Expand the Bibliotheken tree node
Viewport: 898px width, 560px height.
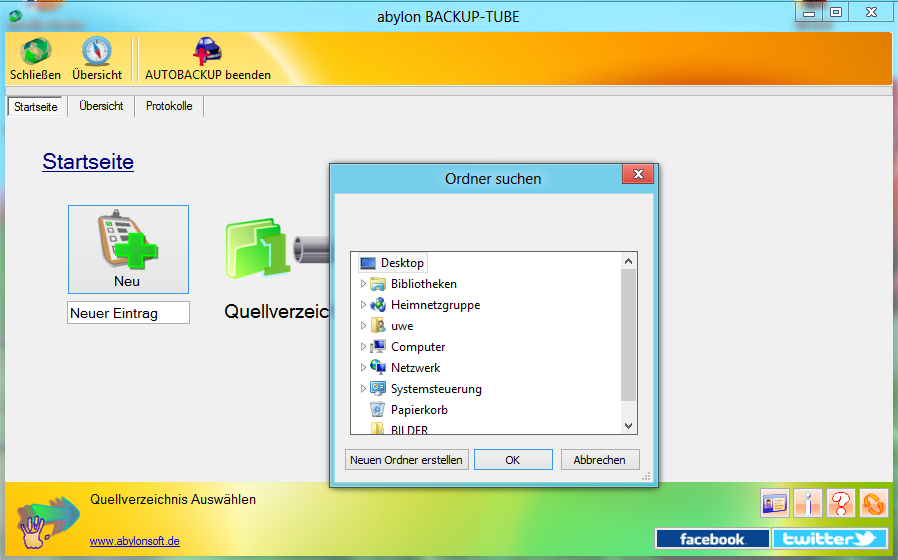click(363, 283)
